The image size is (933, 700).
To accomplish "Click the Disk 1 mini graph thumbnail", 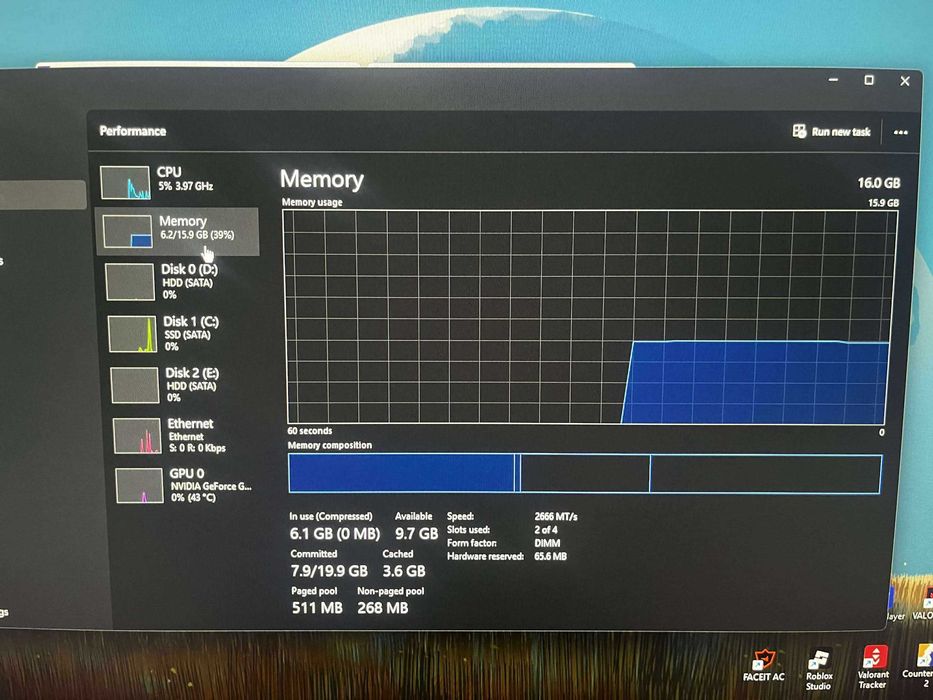I will click(132, 334).
